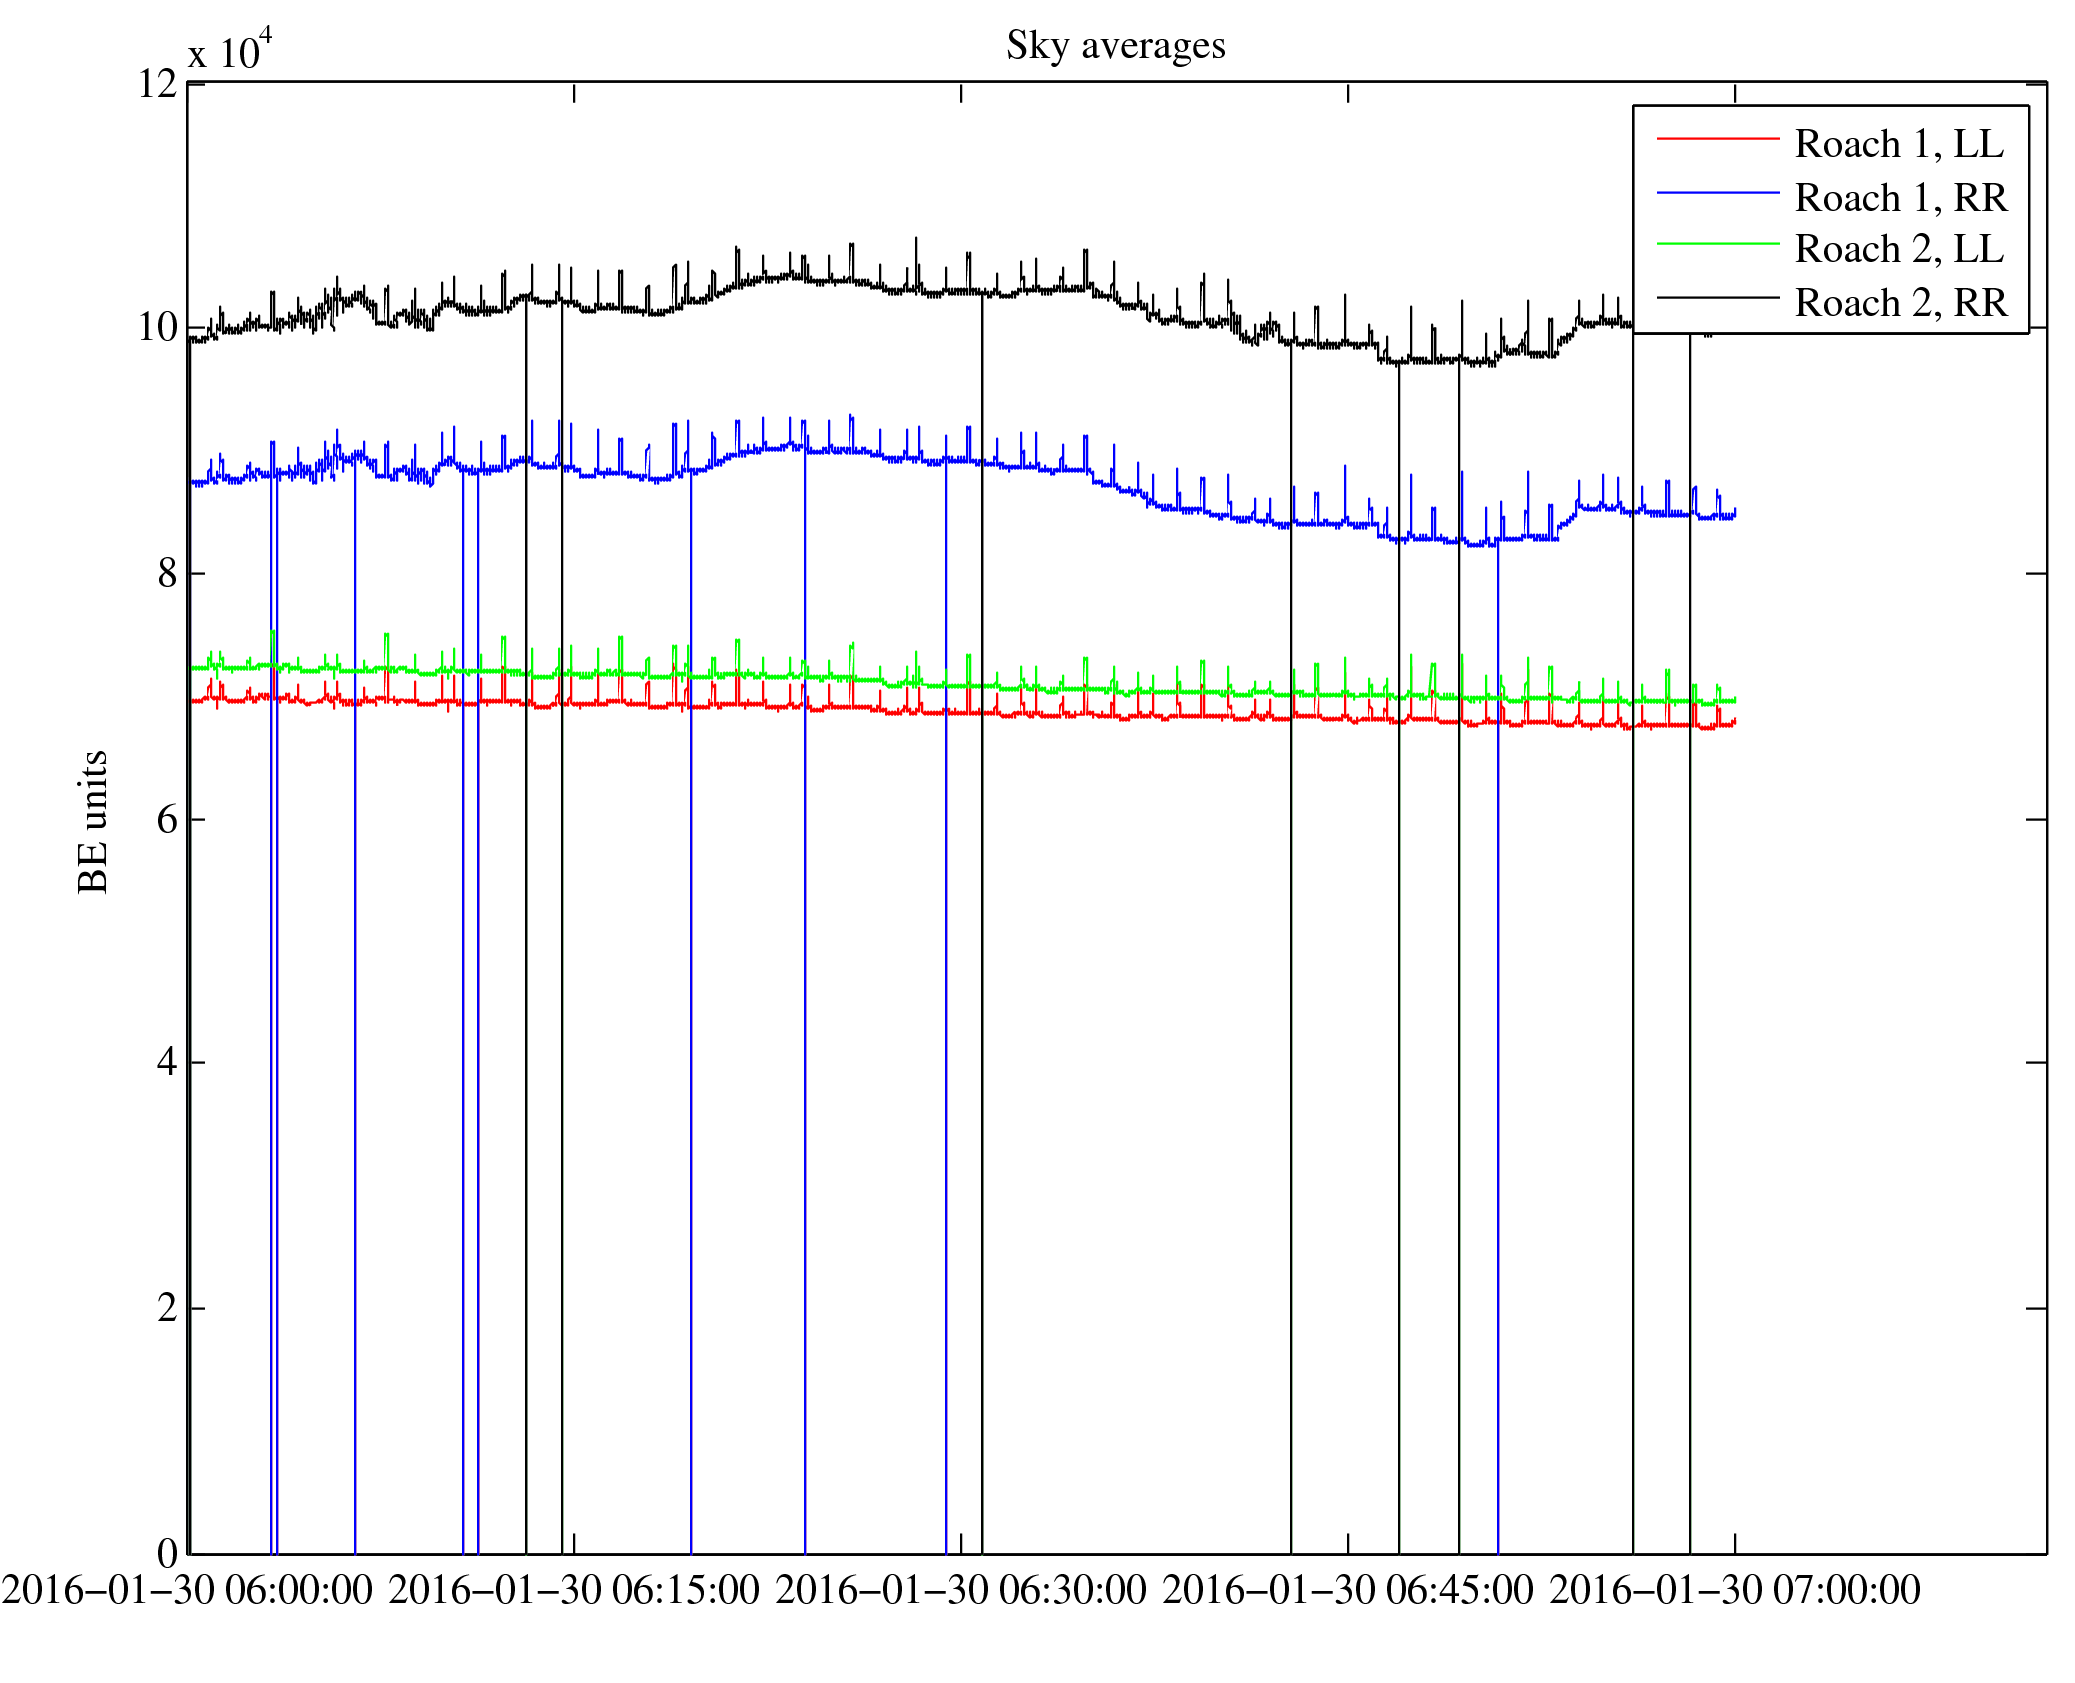Click the y-axis tick label 12
The width and height of the screenshot is (2075, 1683).
pos(157,84)
